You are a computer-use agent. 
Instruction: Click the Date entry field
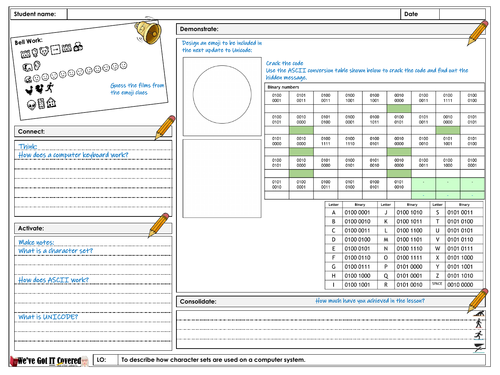[x=462, y=14]
